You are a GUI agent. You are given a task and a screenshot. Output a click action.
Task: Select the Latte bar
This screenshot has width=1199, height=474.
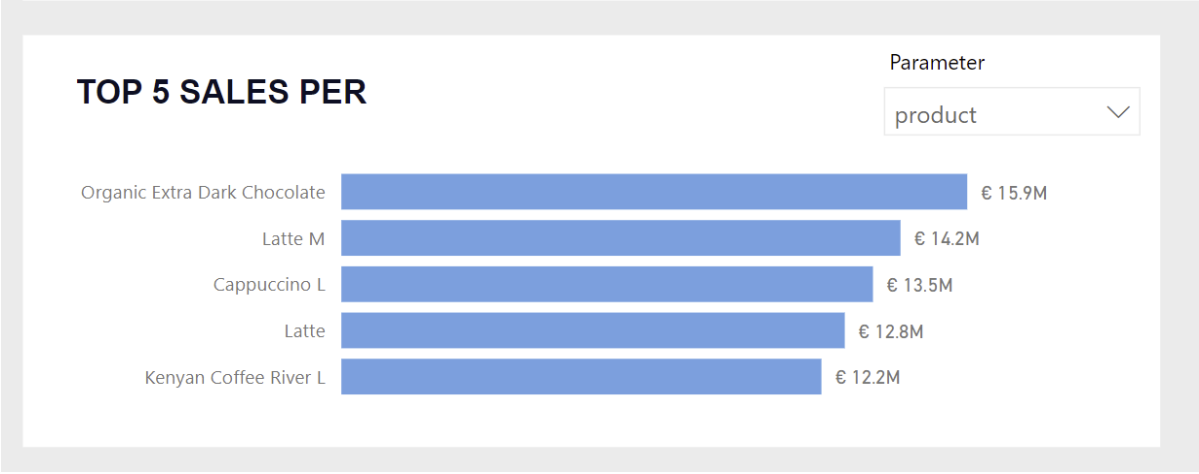tap(593, 330)
